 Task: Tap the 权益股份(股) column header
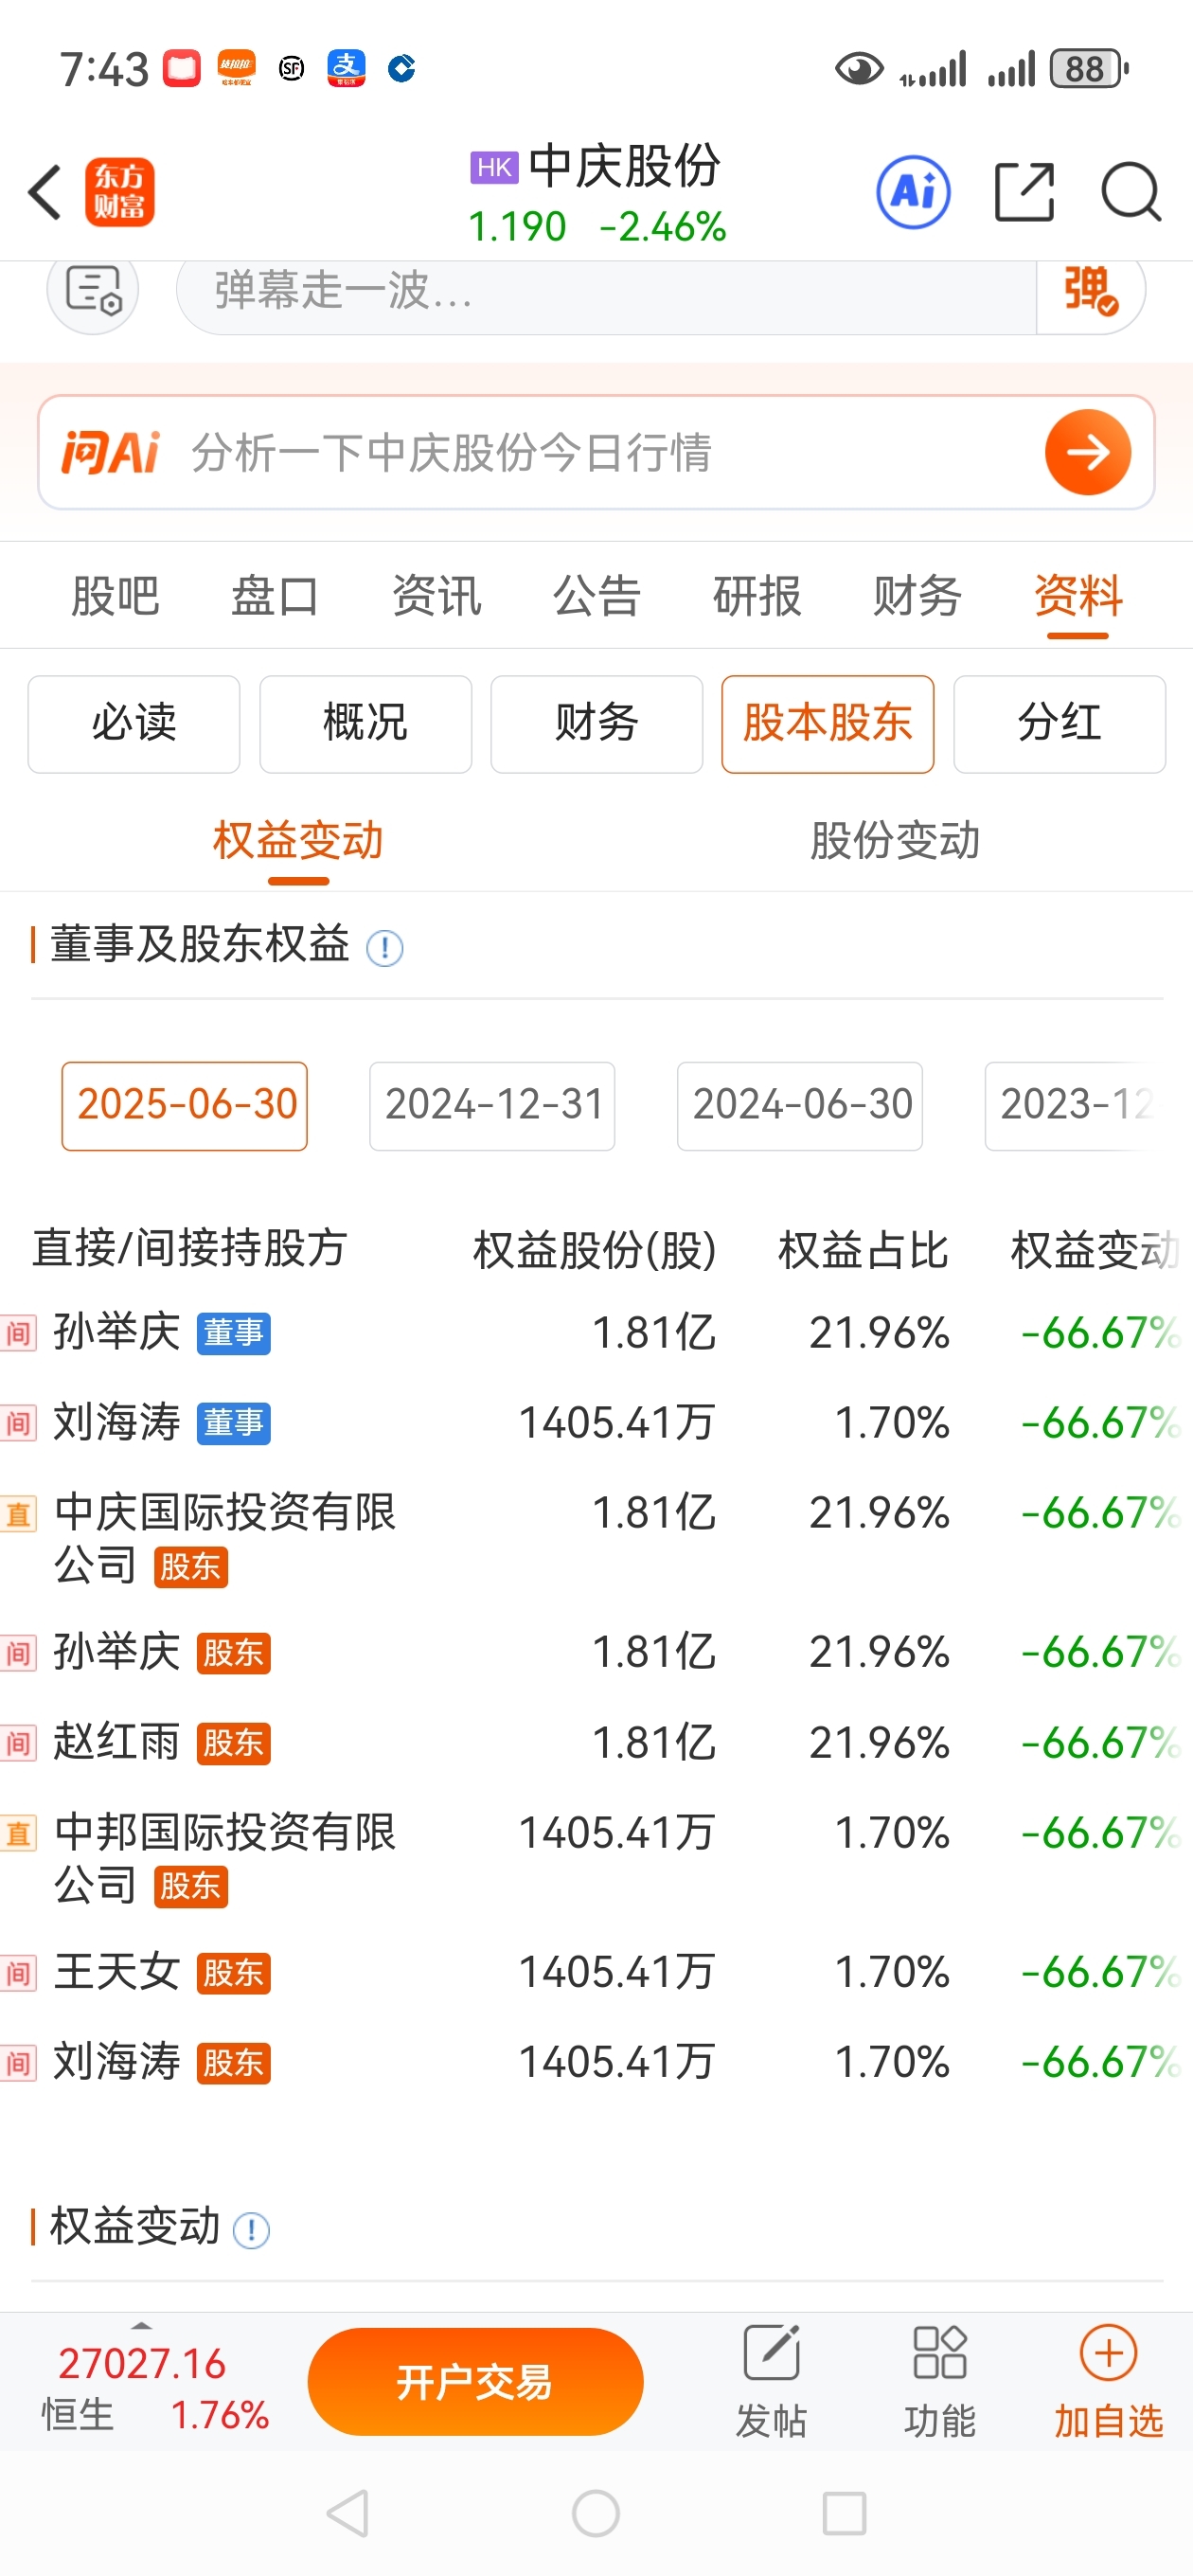(594, 1250)
